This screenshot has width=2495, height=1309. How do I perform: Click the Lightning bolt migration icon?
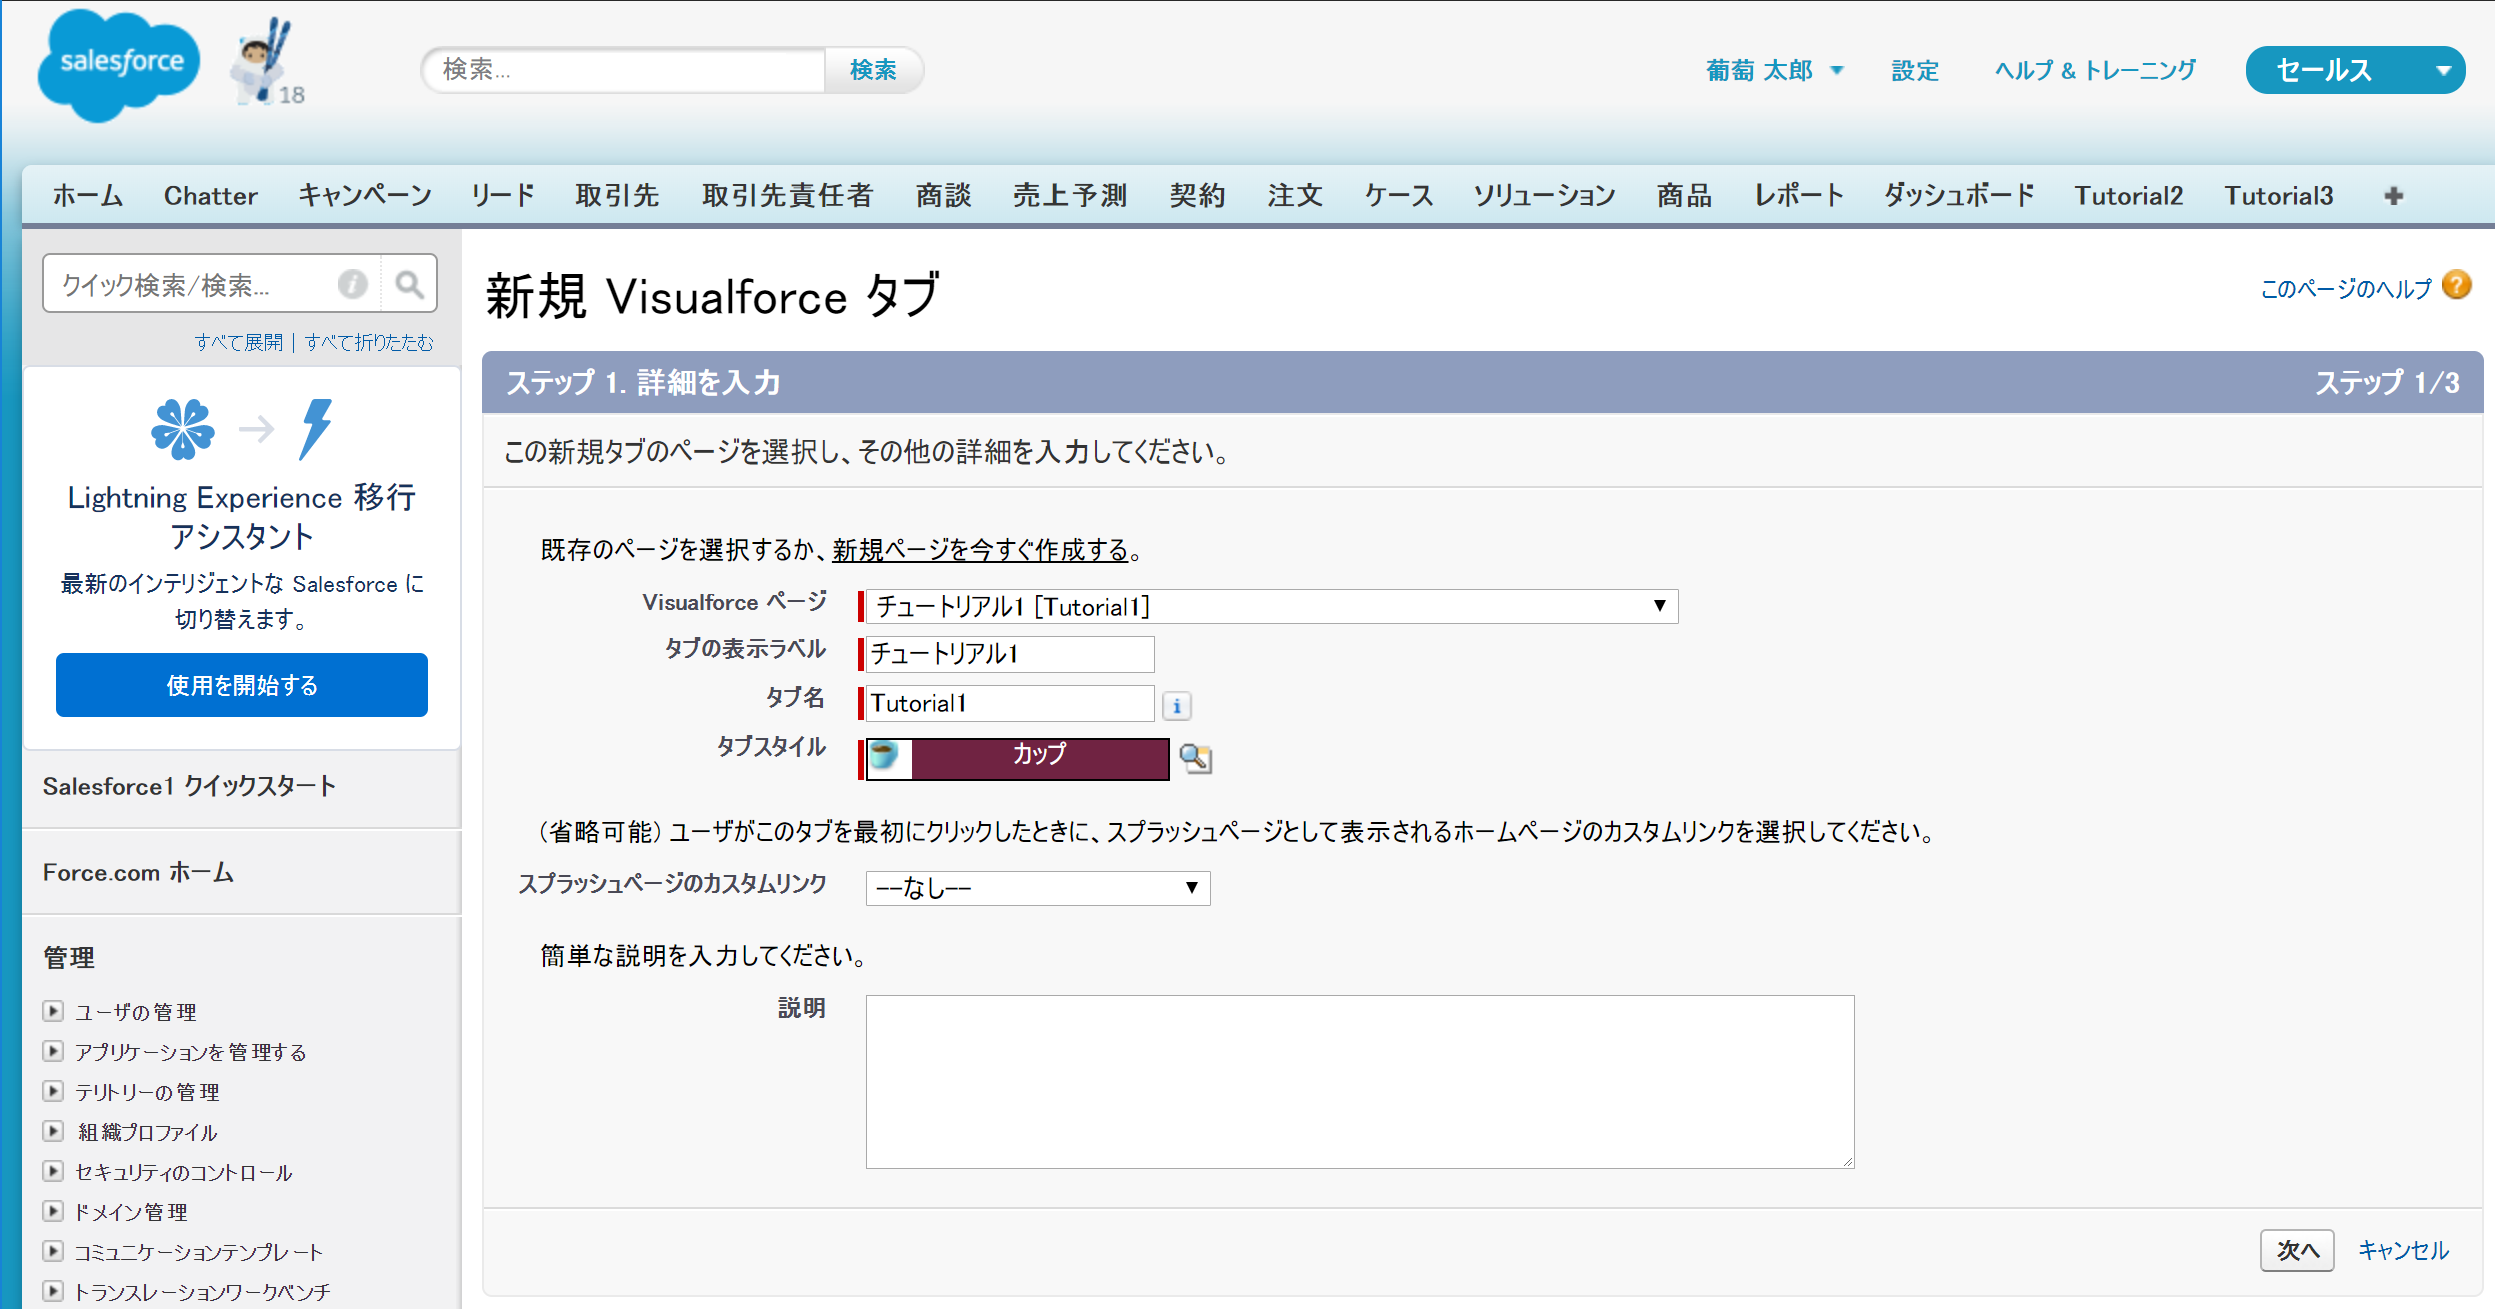[x=315, y=429]
